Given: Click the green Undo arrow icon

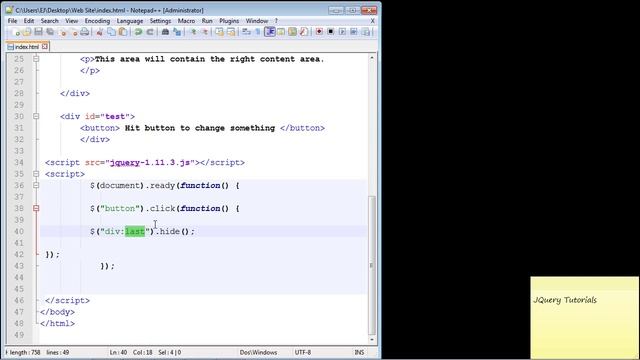Looking at the screenshot, I should pos(138,32).
